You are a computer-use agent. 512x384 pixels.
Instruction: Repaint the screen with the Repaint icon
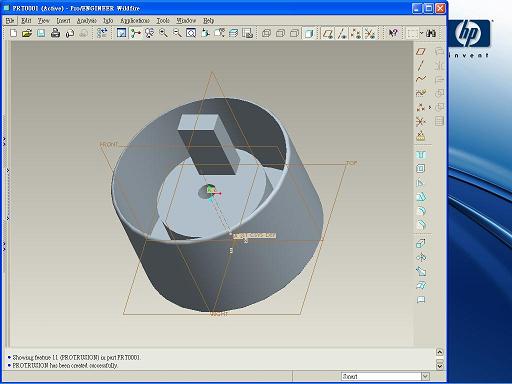[x=121, y=33]
